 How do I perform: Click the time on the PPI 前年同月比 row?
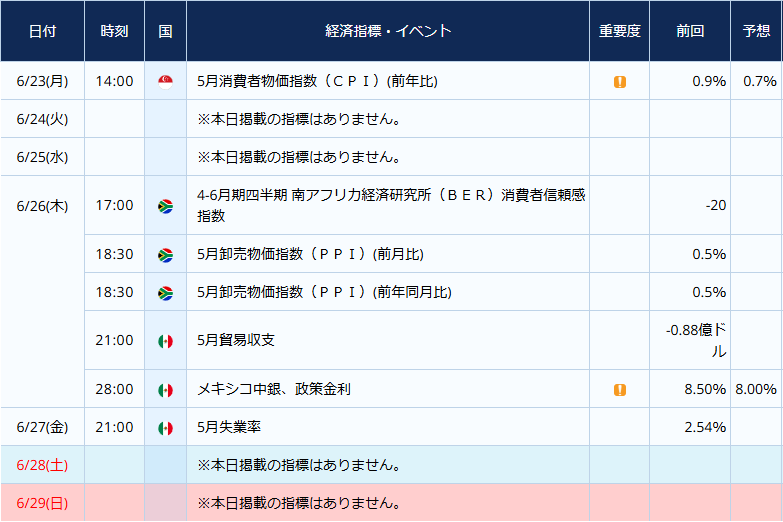click(114, 292)
